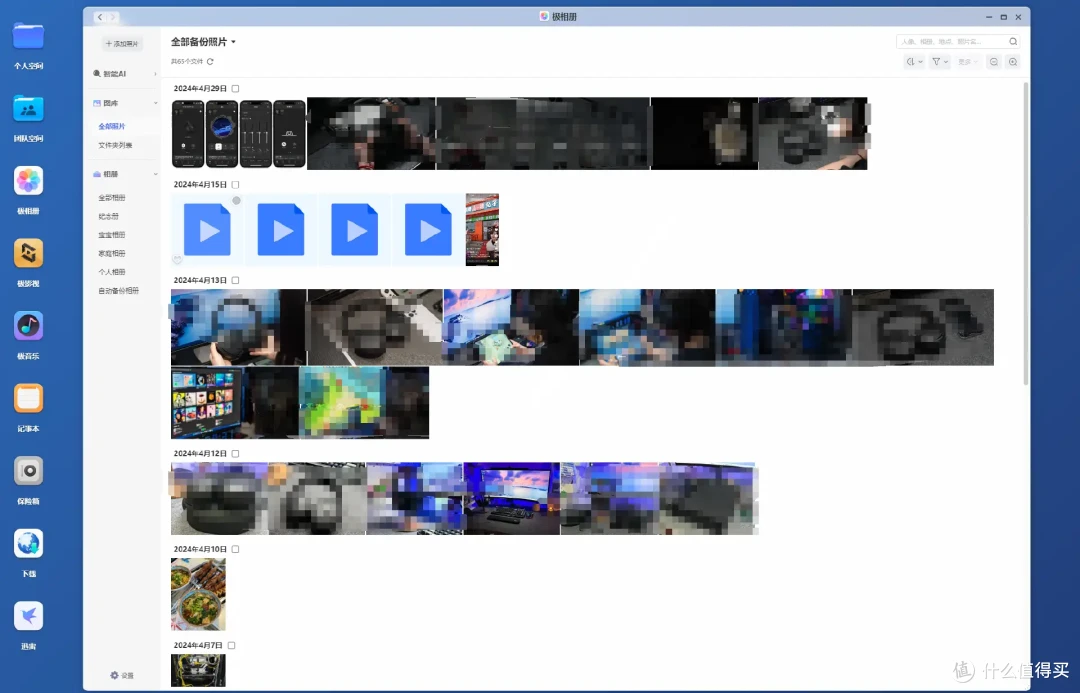Viewport: 1080px width, 693px height.
Task: Open 设置 settings at sidebar bottom
Action: click(x=122, y=676)
